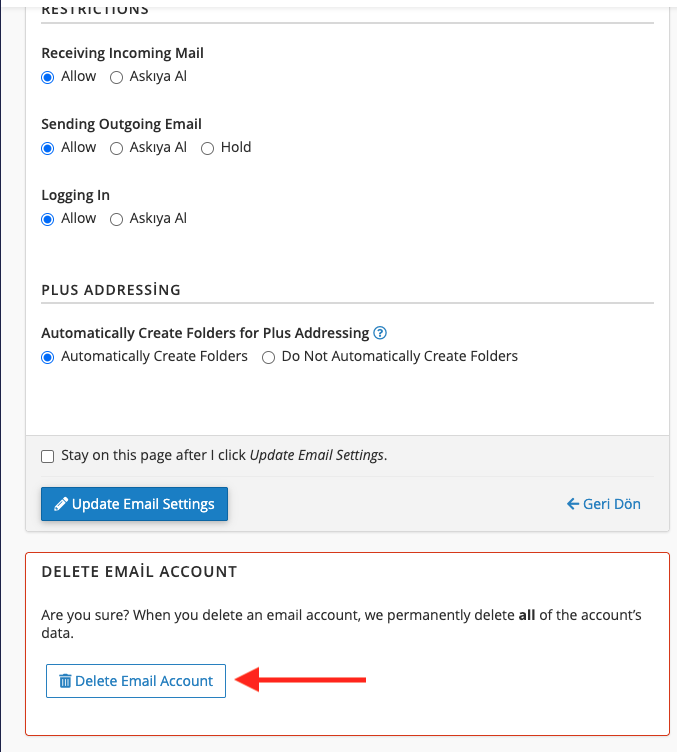Click the pencil icon on Update Email Settings
Image resolution: width=677 pixels, height=752 pixels.
[60, 504]
